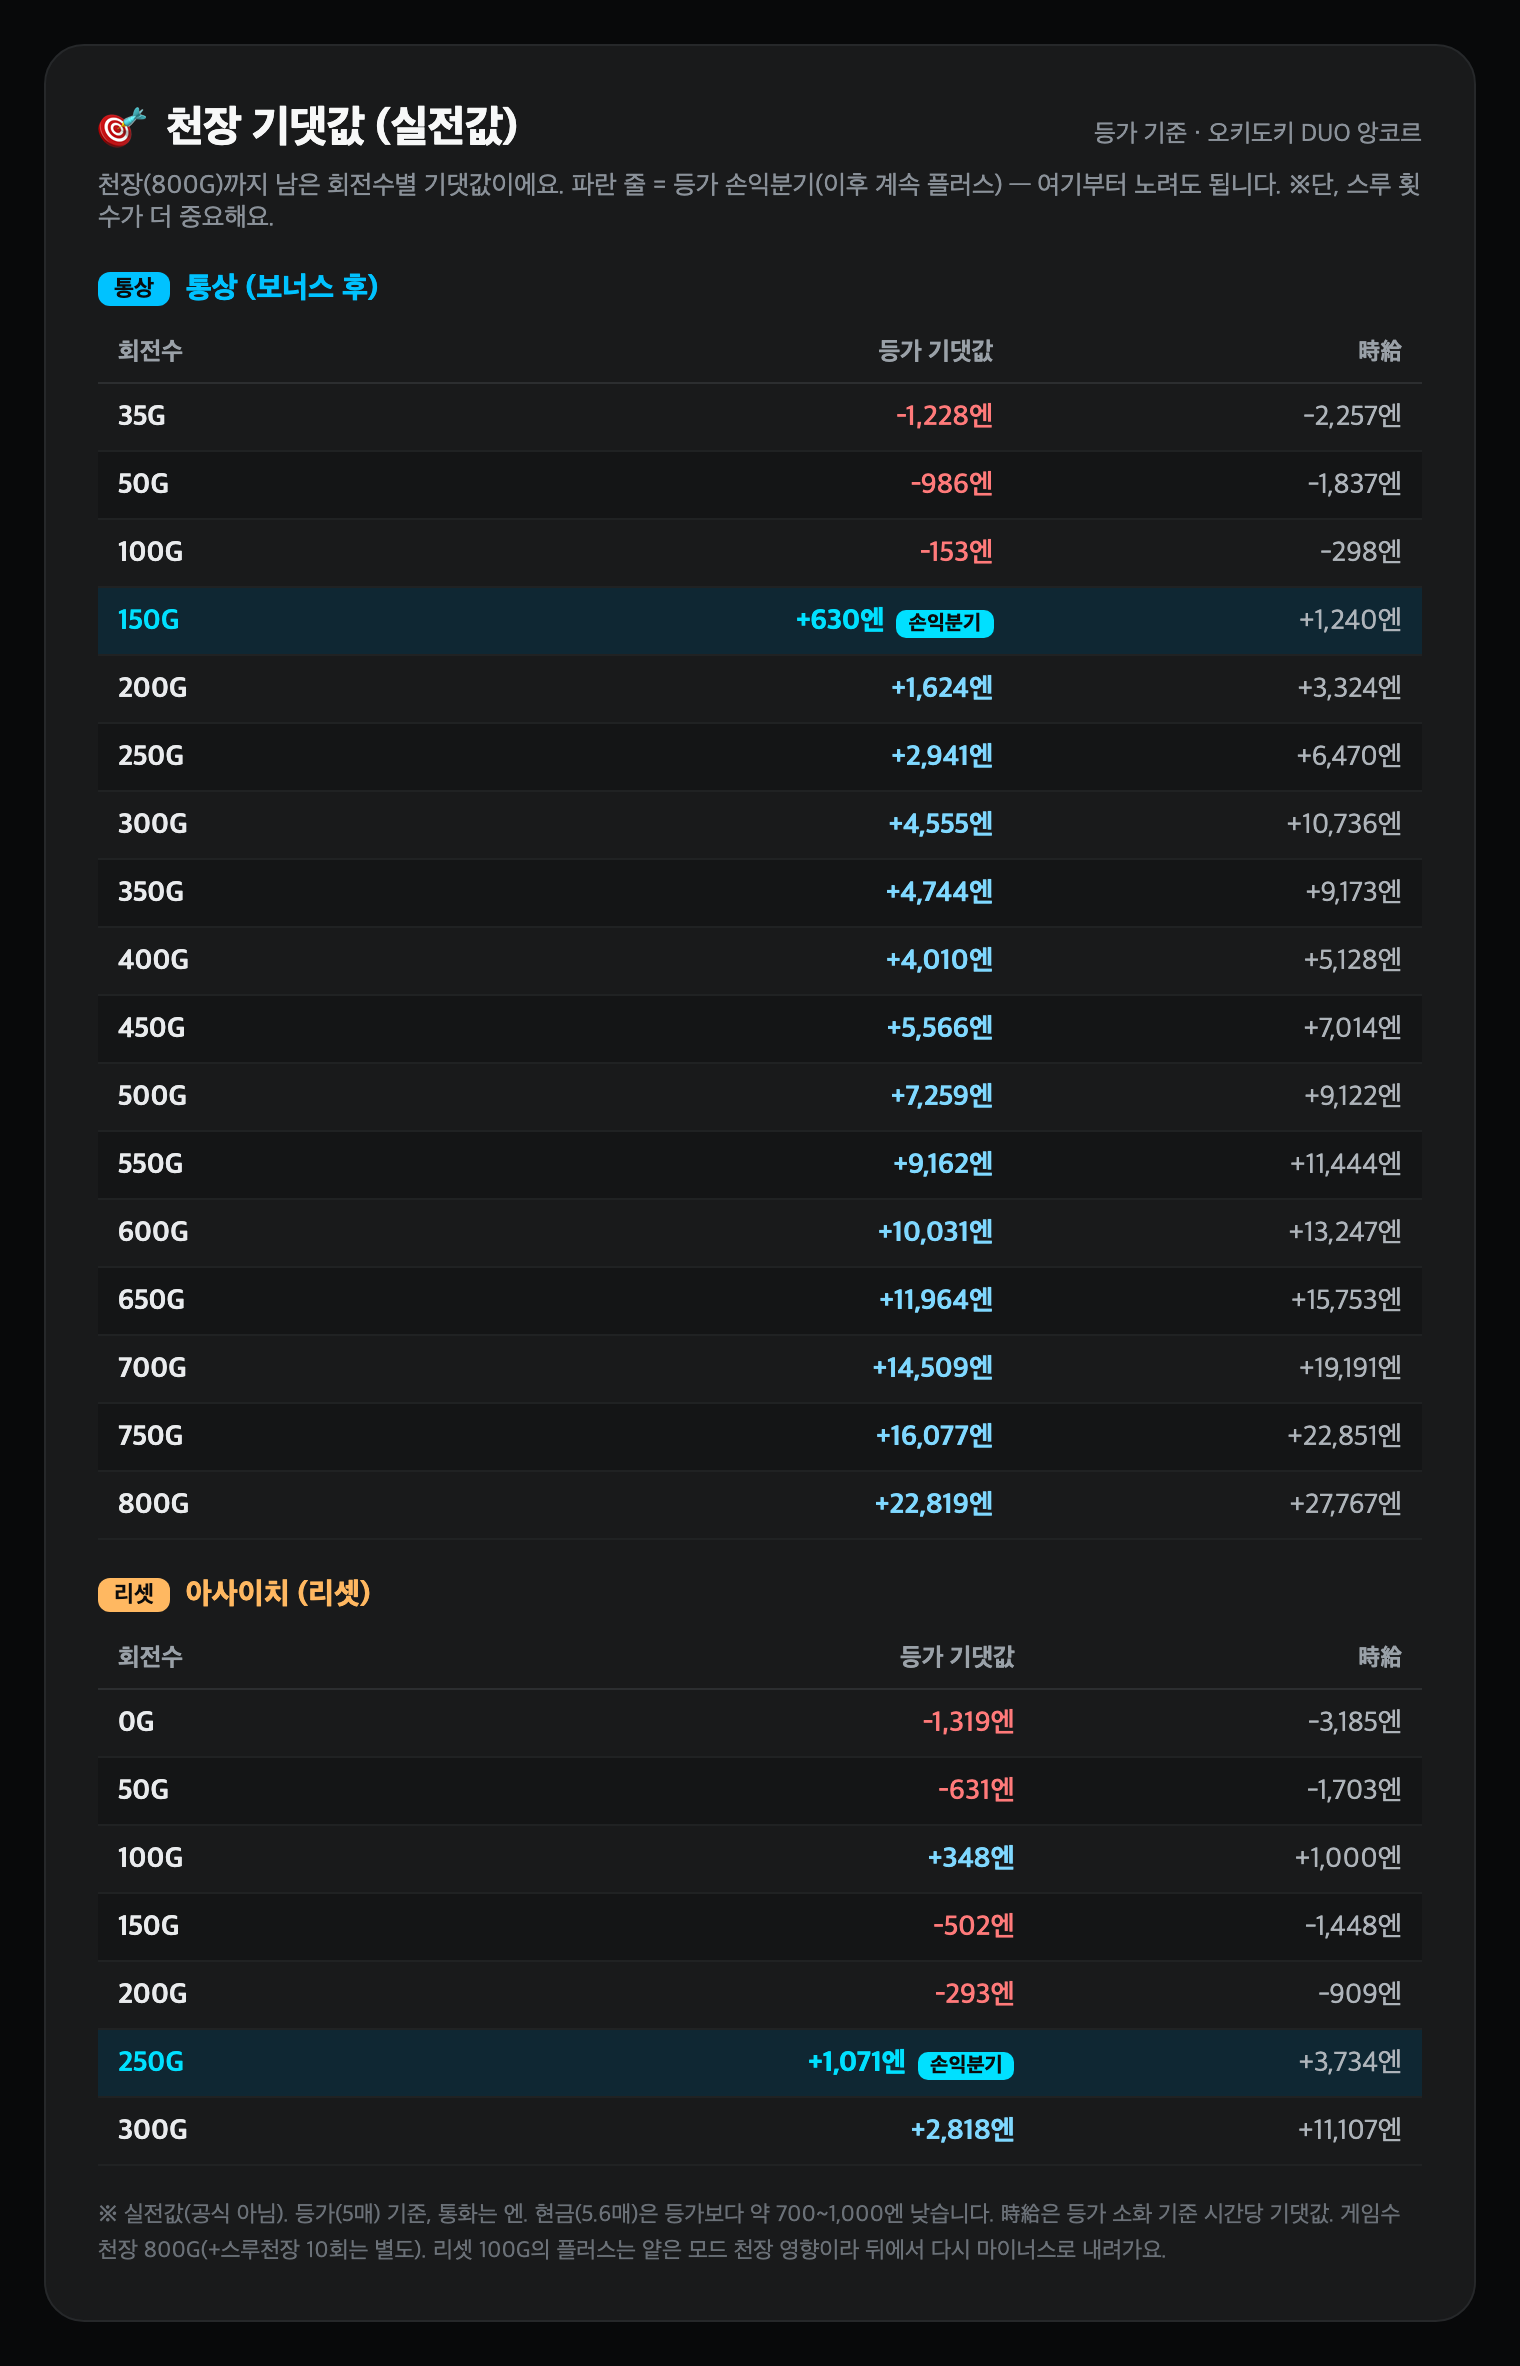Click the '-1,319엔' value
The height and width of the screenshot is (2366, 1520).
(x=968, y=1722)
